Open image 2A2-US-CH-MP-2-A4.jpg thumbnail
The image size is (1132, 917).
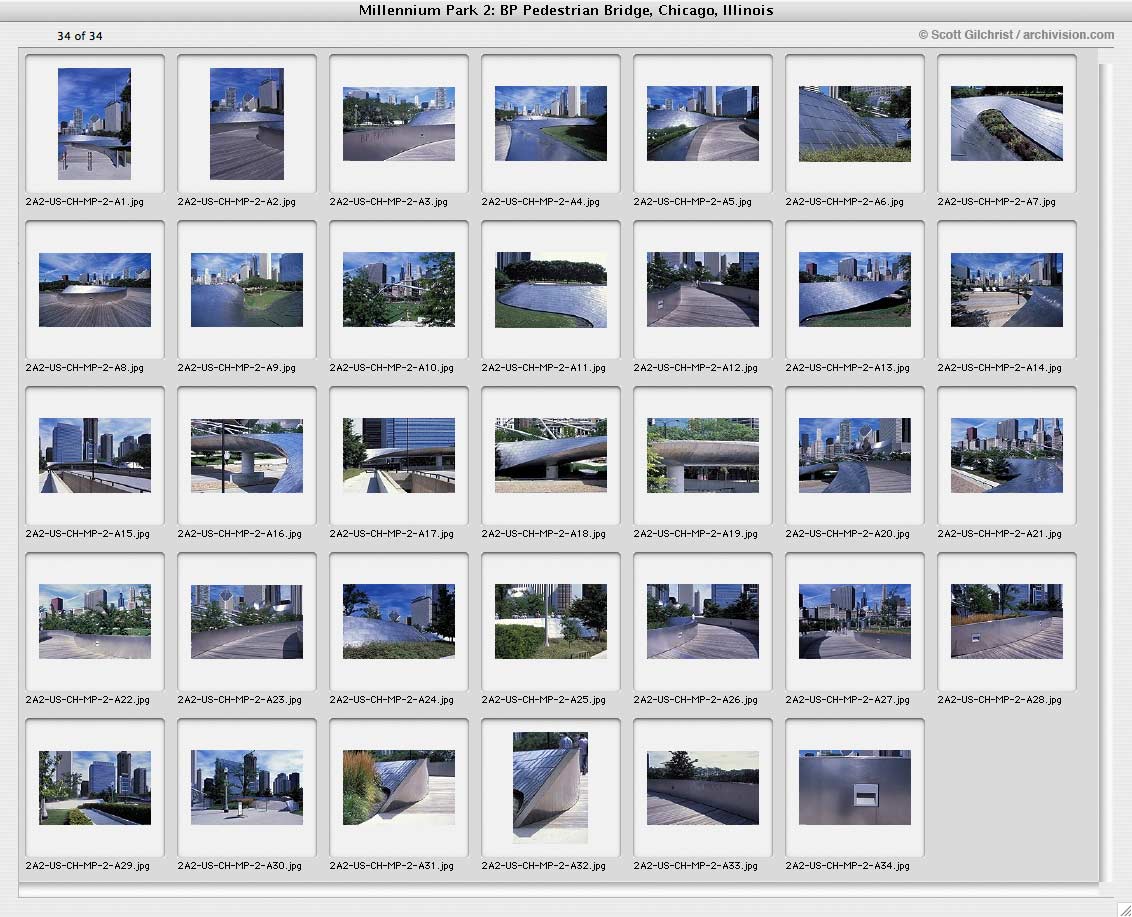(x=551, y=123)
